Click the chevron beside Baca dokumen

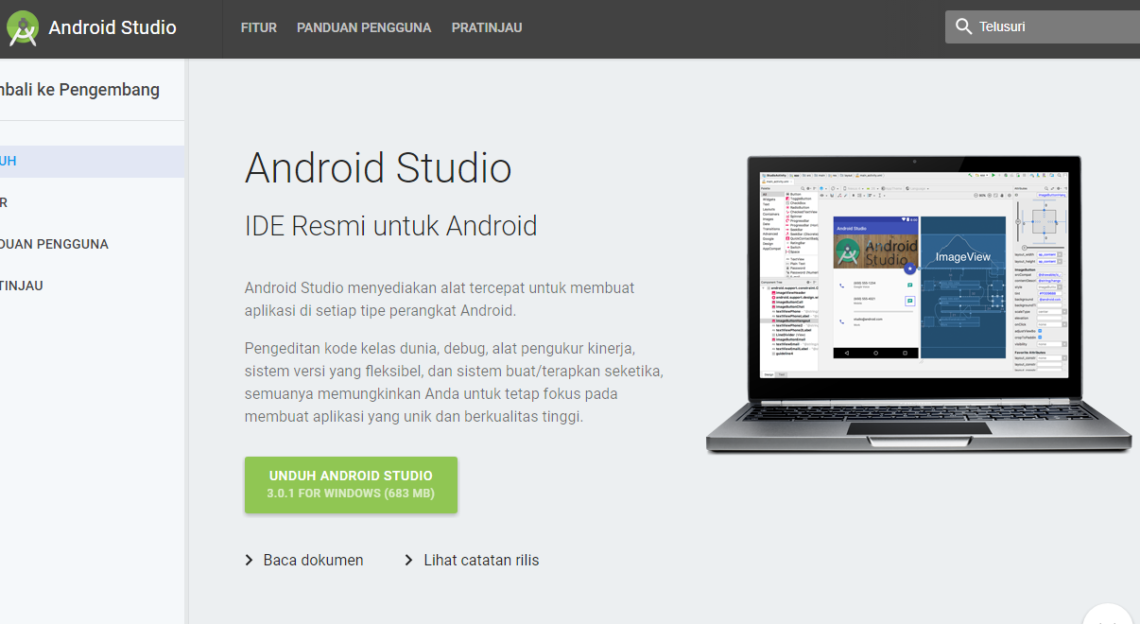[249, 560]
